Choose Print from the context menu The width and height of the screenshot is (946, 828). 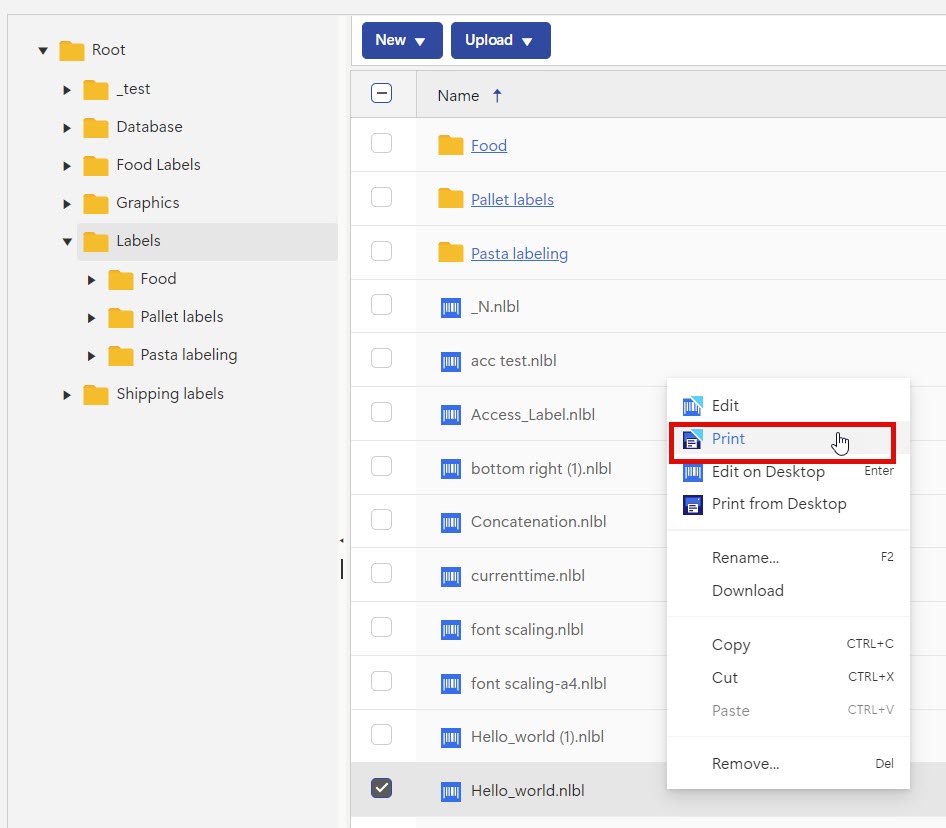click(728, 439)
